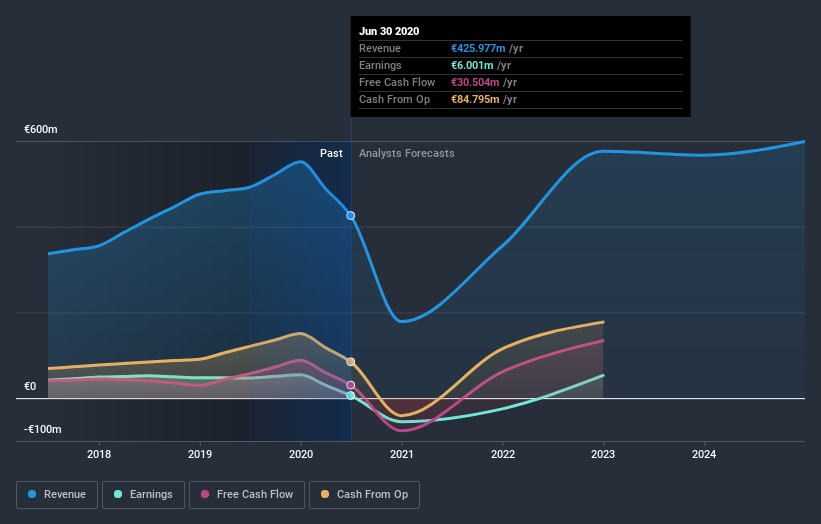Click the Jun 30 2020 tooltip date
Screen dimensions: 821x524
389,31
